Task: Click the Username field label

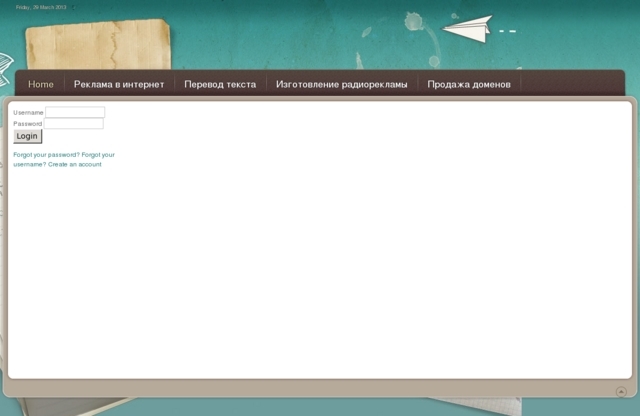Action: pos(28,113)
